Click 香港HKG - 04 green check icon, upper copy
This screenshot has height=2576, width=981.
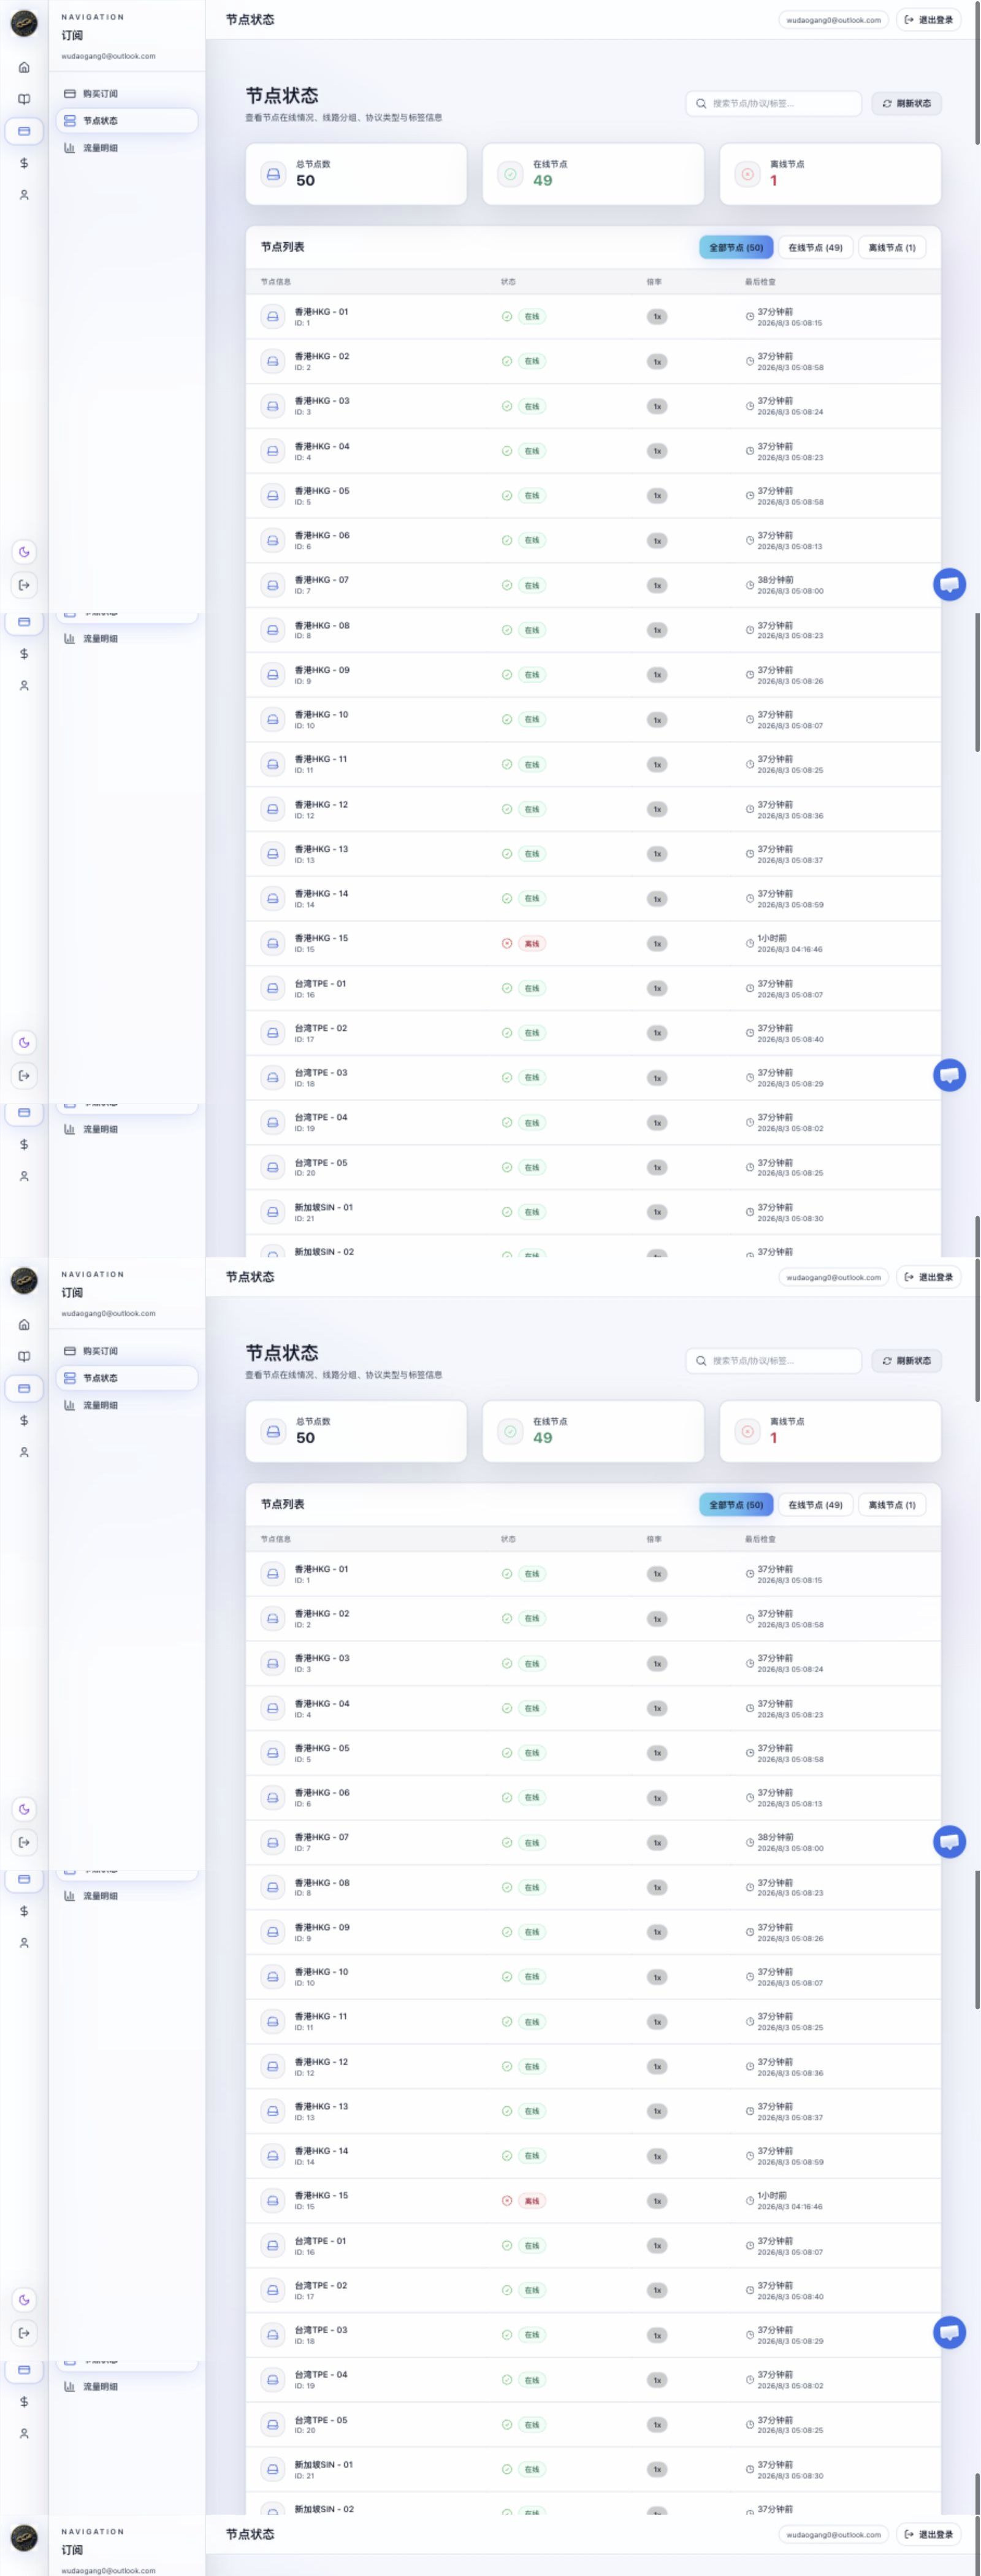(x=507, y=451)
